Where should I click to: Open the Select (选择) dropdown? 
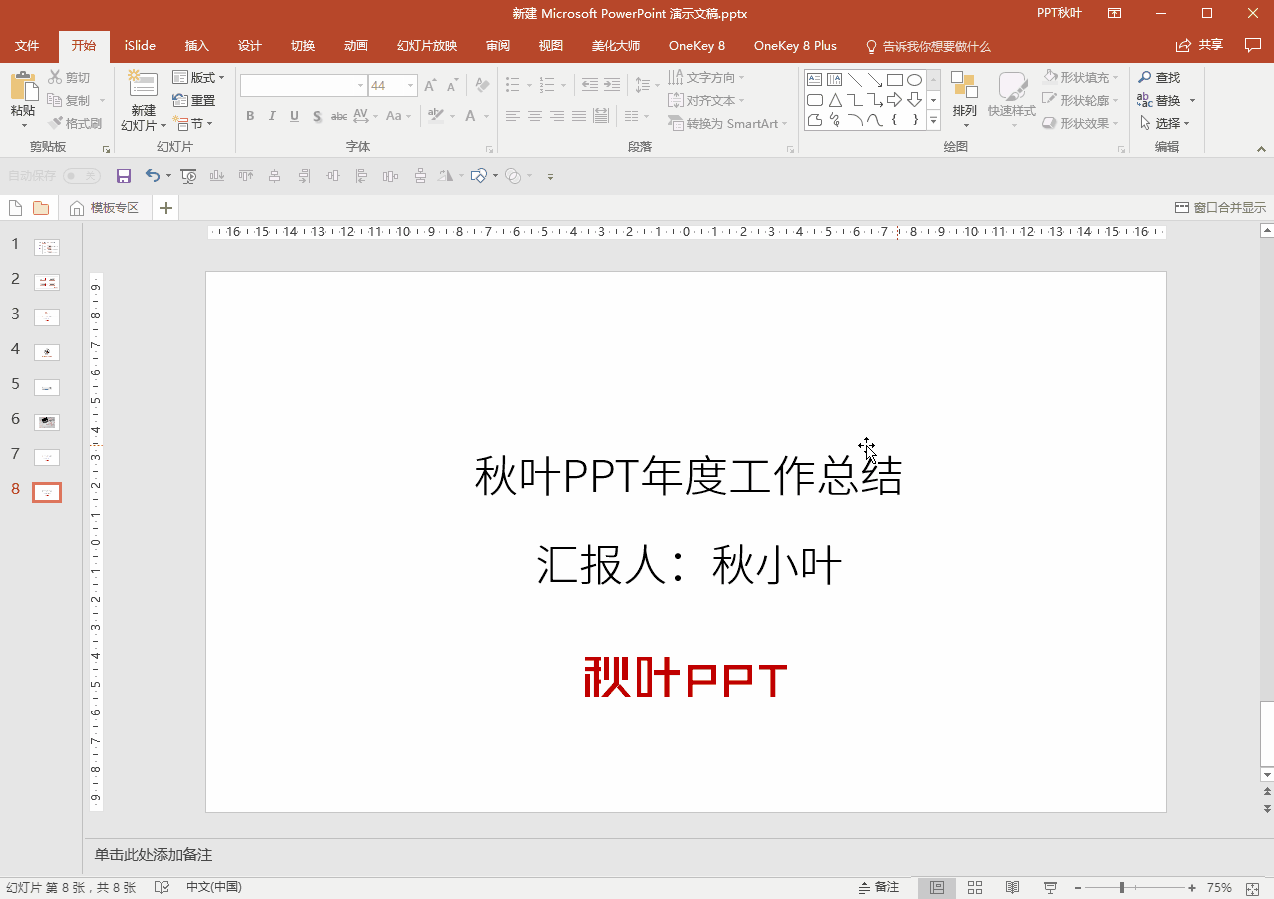[1164, 123]
